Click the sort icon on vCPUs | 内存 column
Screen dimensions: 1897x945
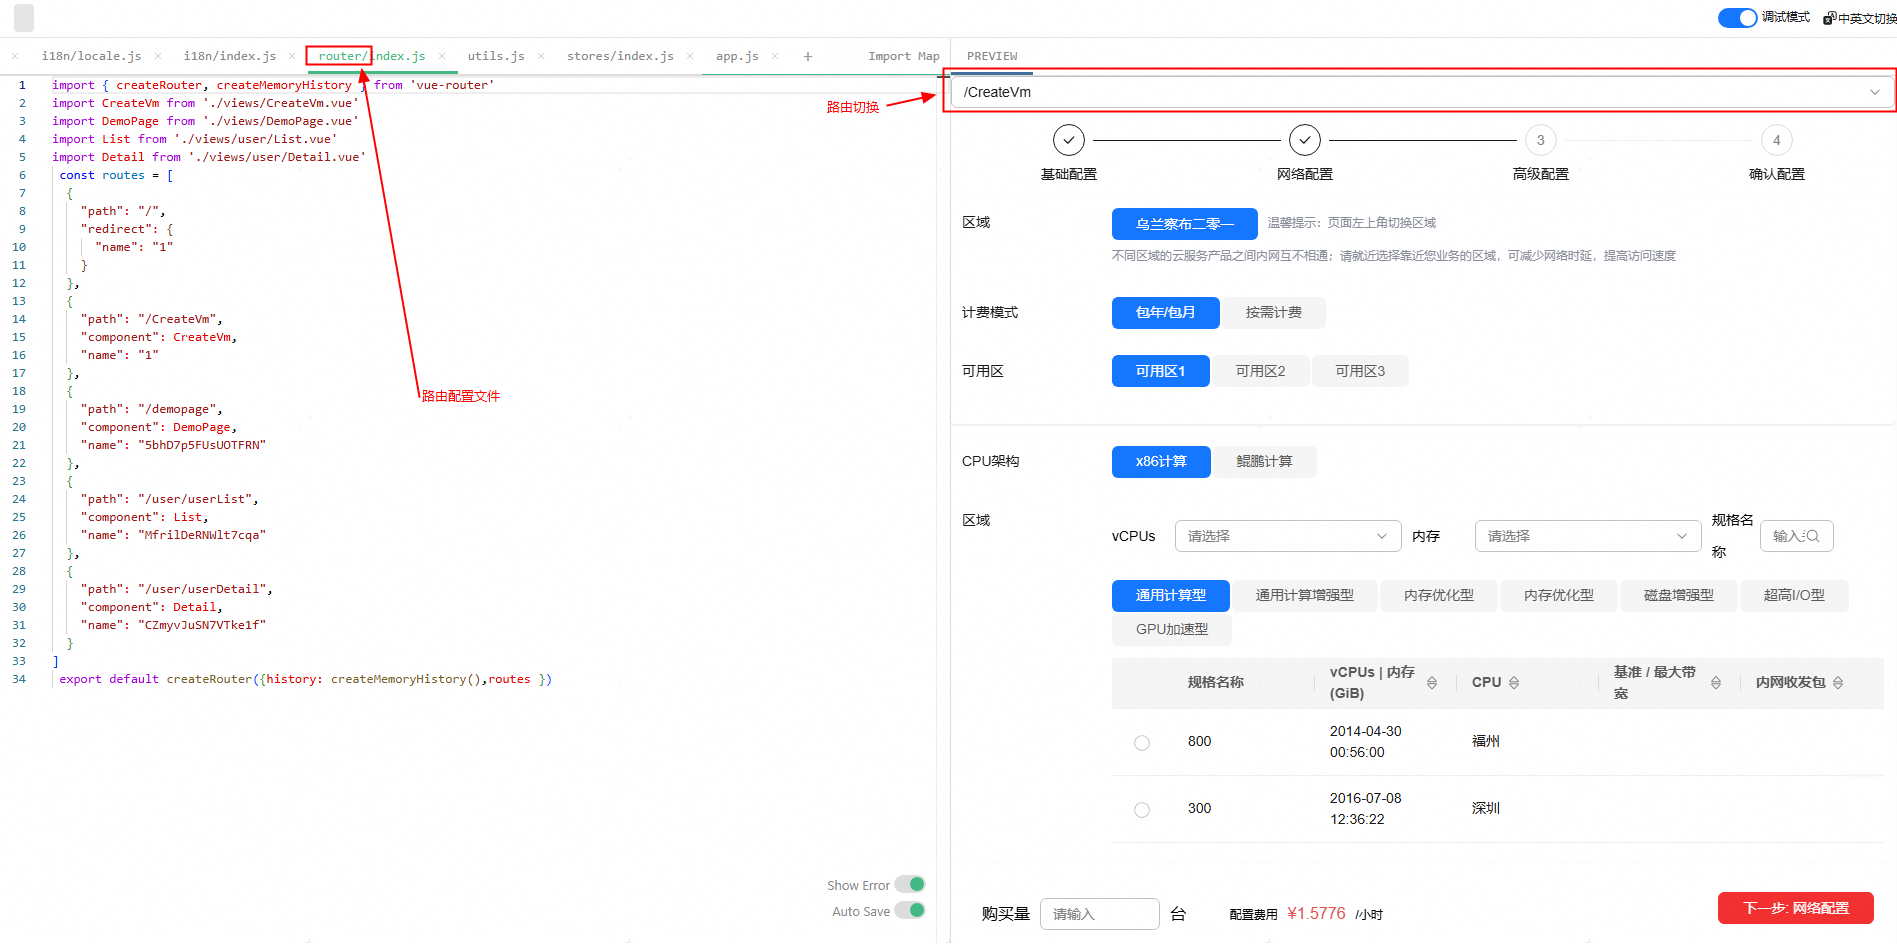pyautogui.click(x=1432, y=682)
